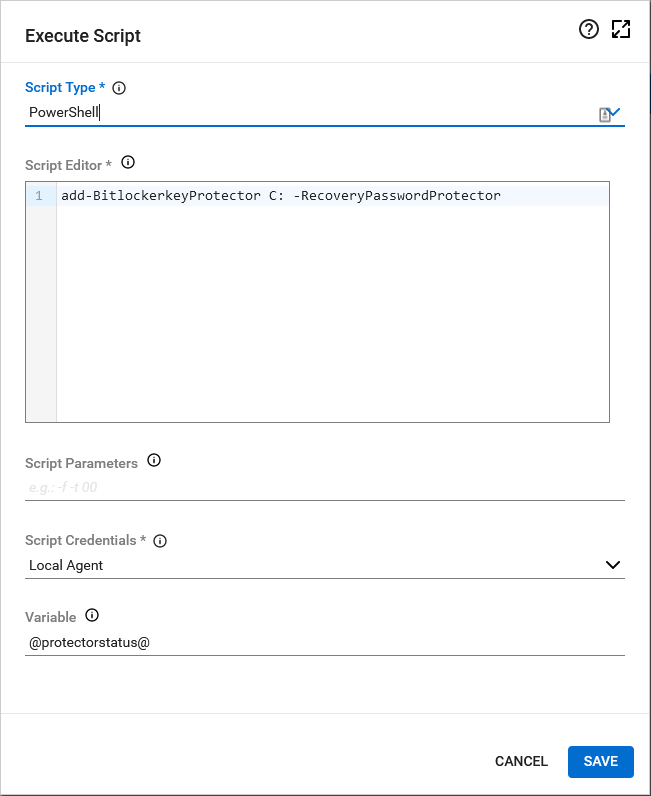651x796 pixels.
Task: Cancel the Execute Script dialog
Action: (x=521, y=762)
